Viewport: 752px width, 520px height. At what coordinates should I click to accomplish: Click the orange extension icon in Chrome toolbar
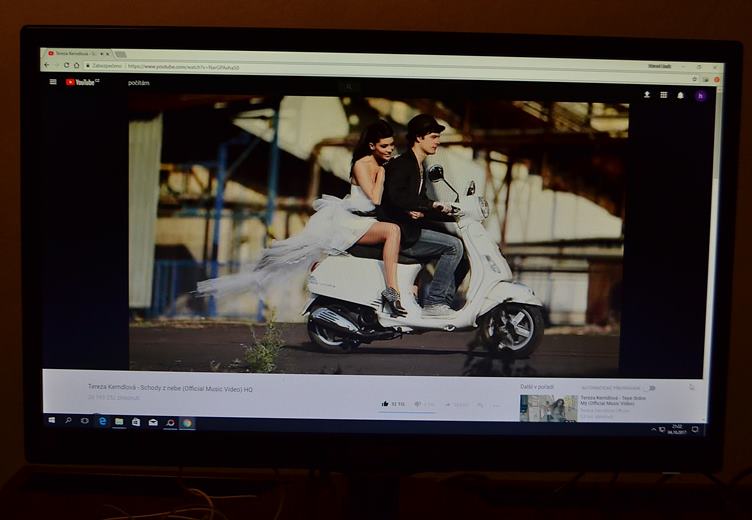tap(717, 80)
